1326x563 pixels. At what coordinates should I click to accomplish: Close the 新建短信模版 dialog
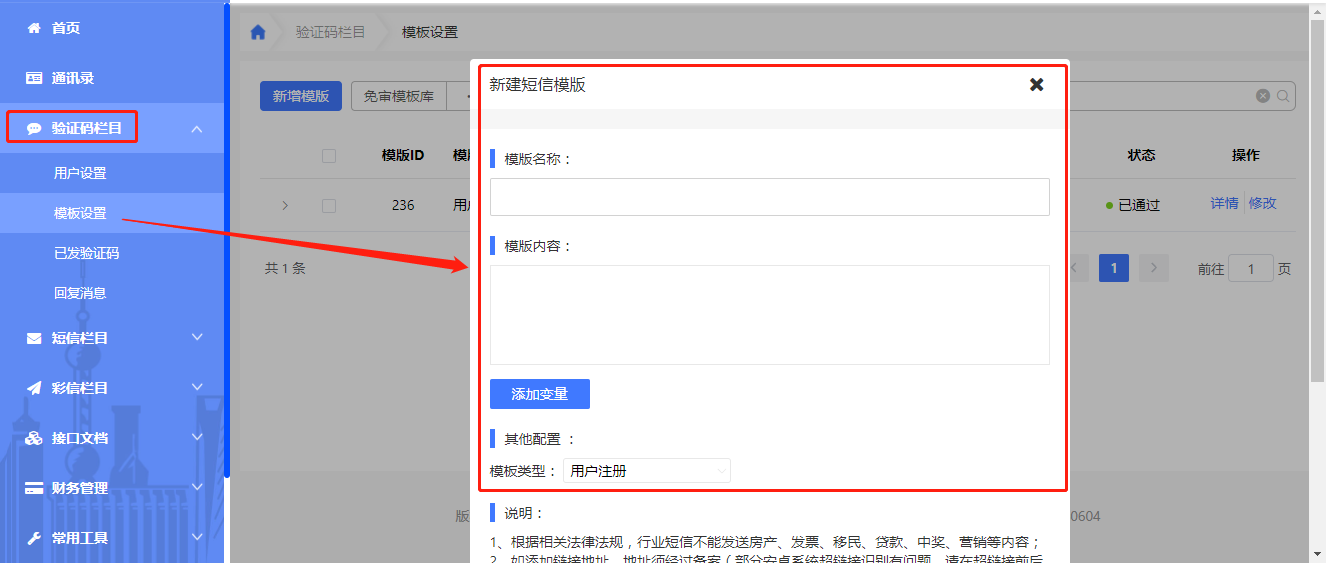pyautogui.click(x=1036, y=85)
